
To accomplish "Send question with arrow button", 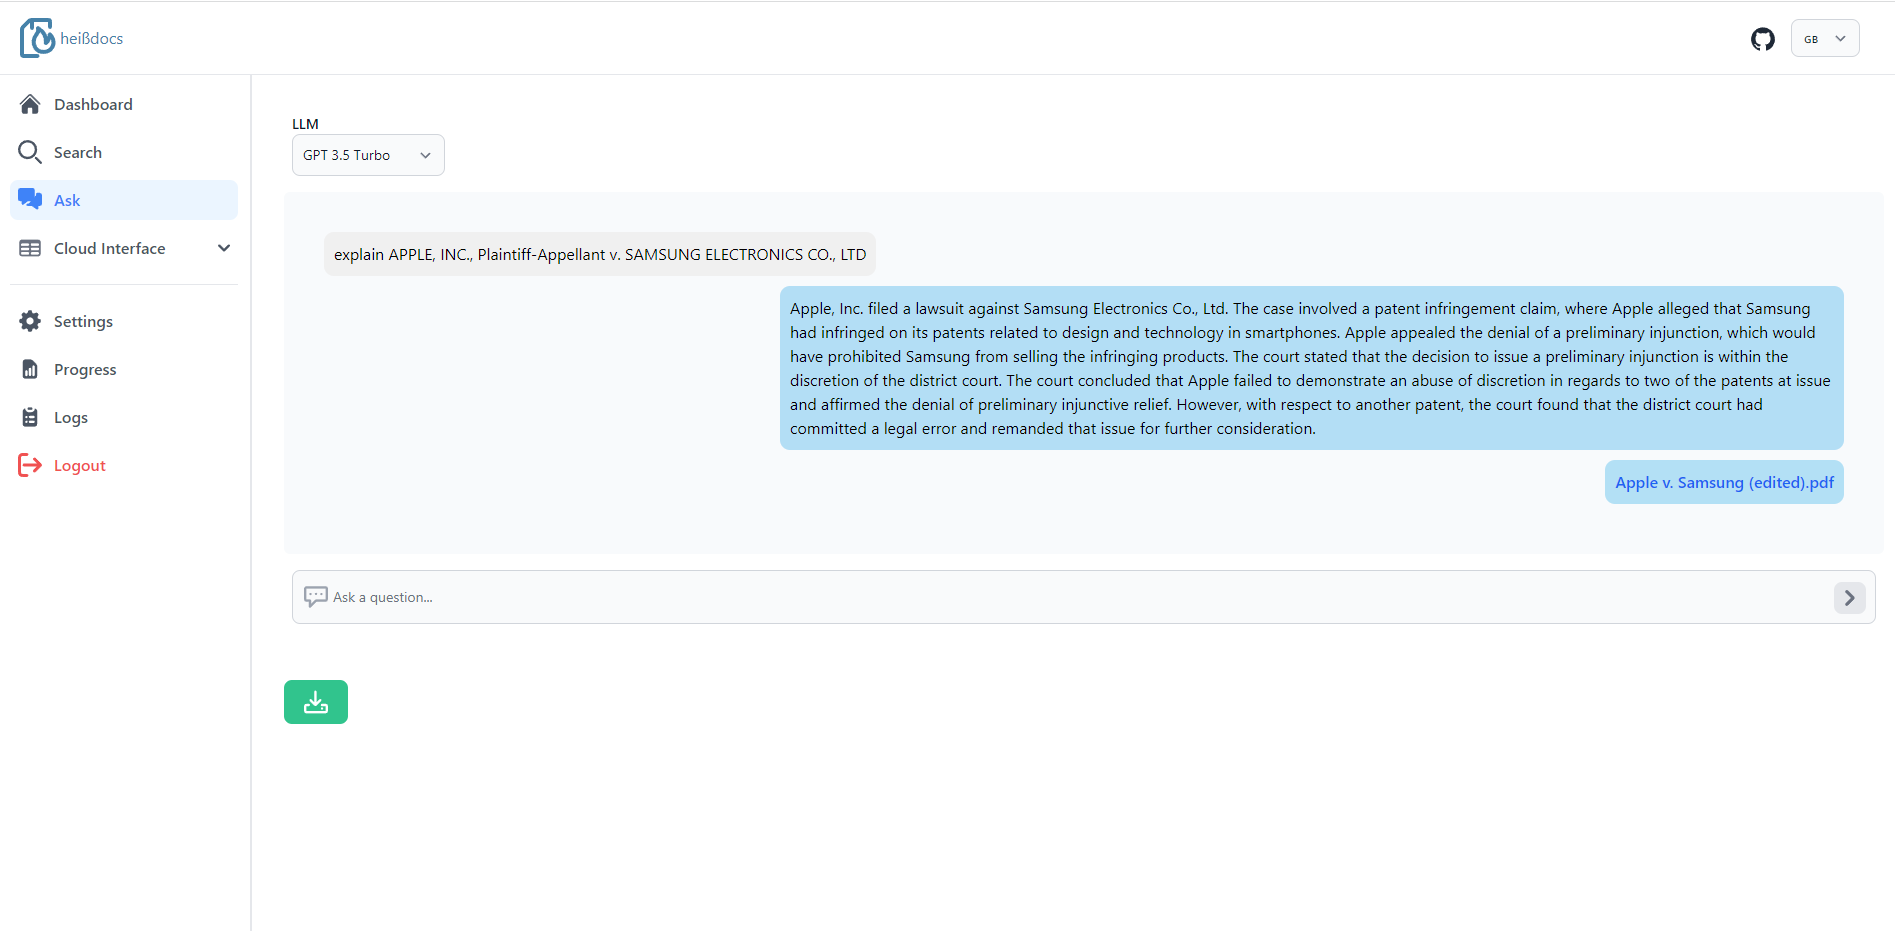I will [1850, 597].
